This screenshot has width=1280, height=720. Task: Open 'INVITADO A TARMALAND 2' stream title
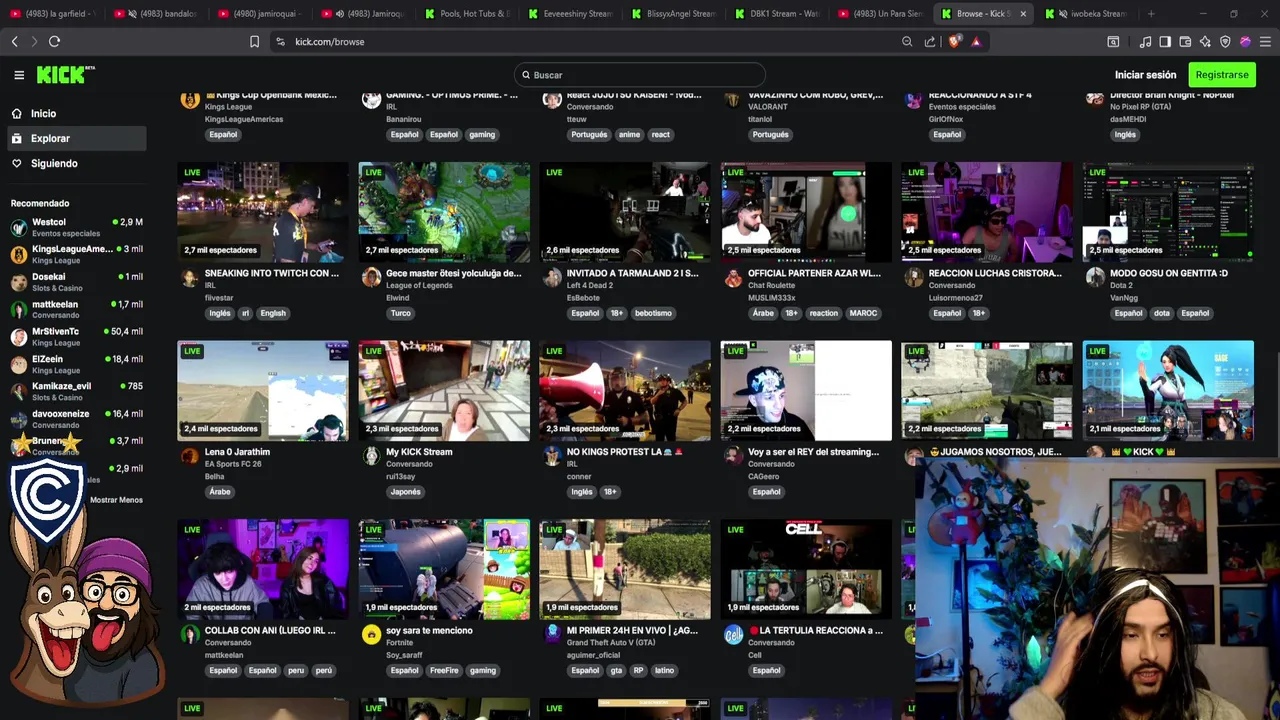(632, 273)
